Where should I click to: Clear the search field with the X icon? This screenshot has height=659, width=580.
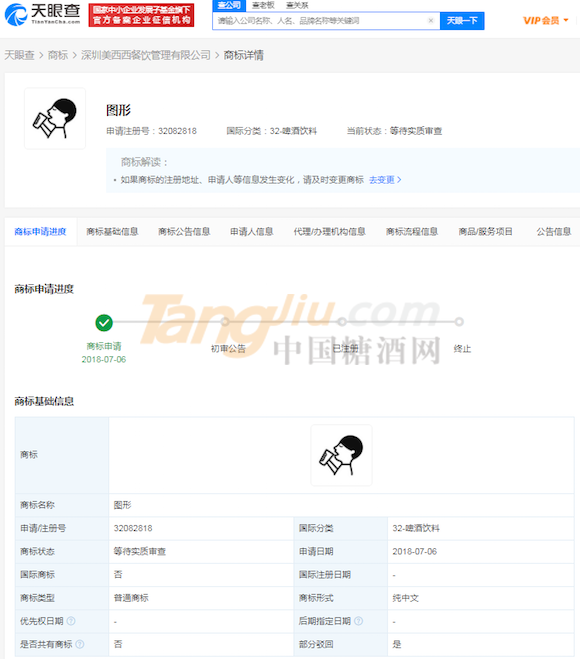point(431,21)
